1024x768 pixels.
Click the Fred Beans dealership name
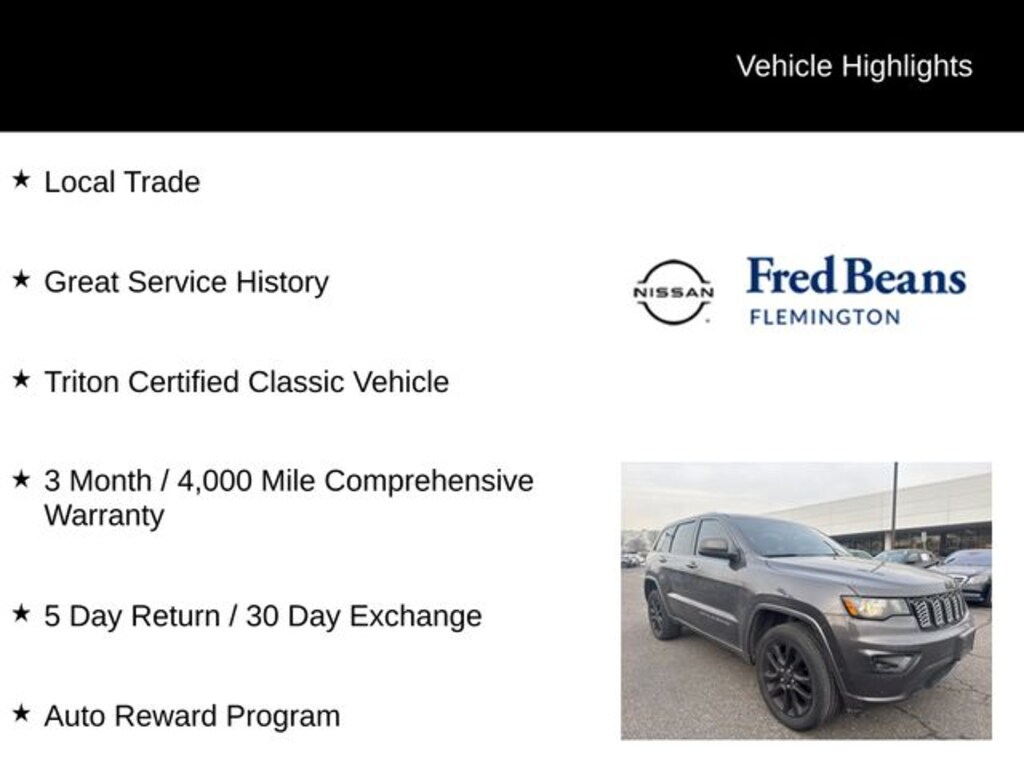coord(856,277)
